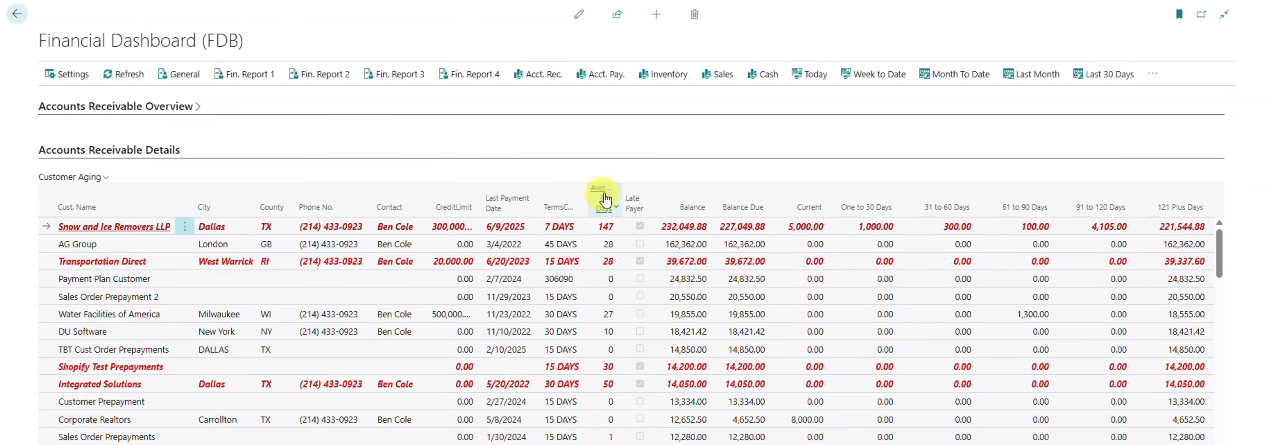Viewport: 1267px width, 445px height.
Task: Open the Customer Aging dropdown
Action: pos(74,177)
